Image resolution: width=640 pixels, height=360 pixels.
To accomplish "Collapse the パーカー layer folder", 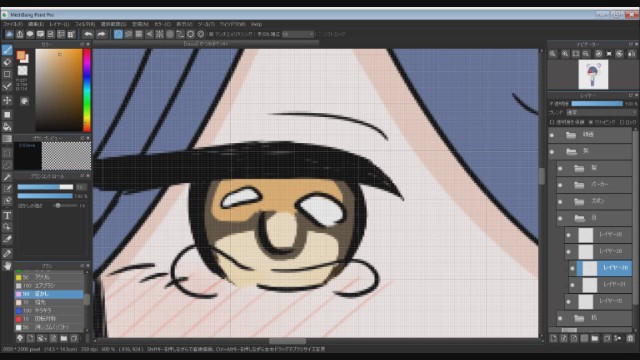I will [x=579, y=185].
